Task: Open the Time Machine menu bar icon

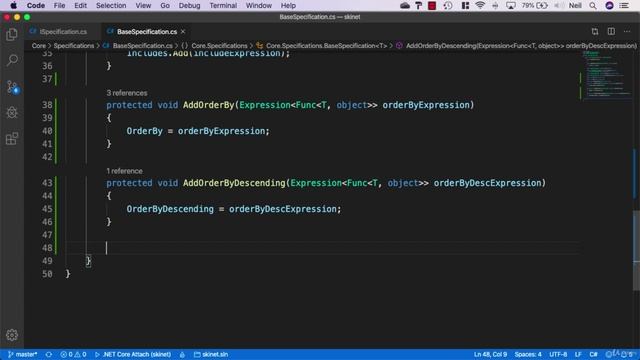Action: coord(448,5)
